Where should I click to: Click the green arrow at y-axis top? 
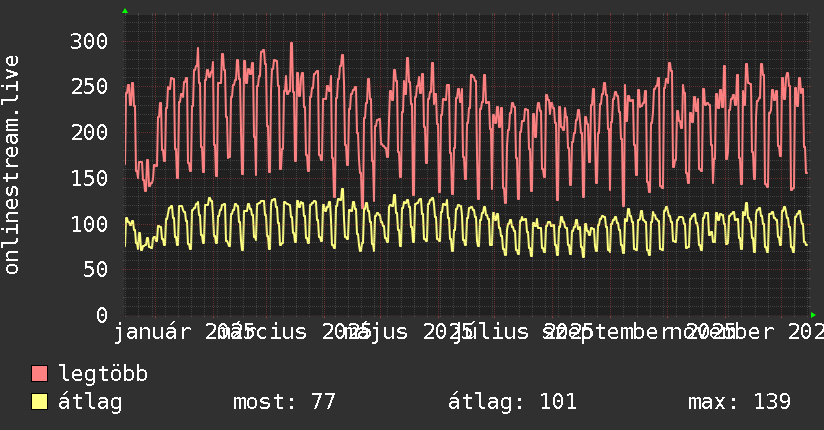pos(125,11)
